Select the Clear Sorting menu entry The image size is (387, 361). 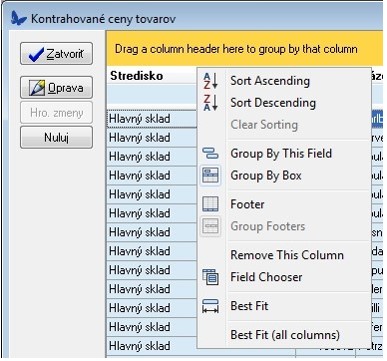(x=283, y=125)
